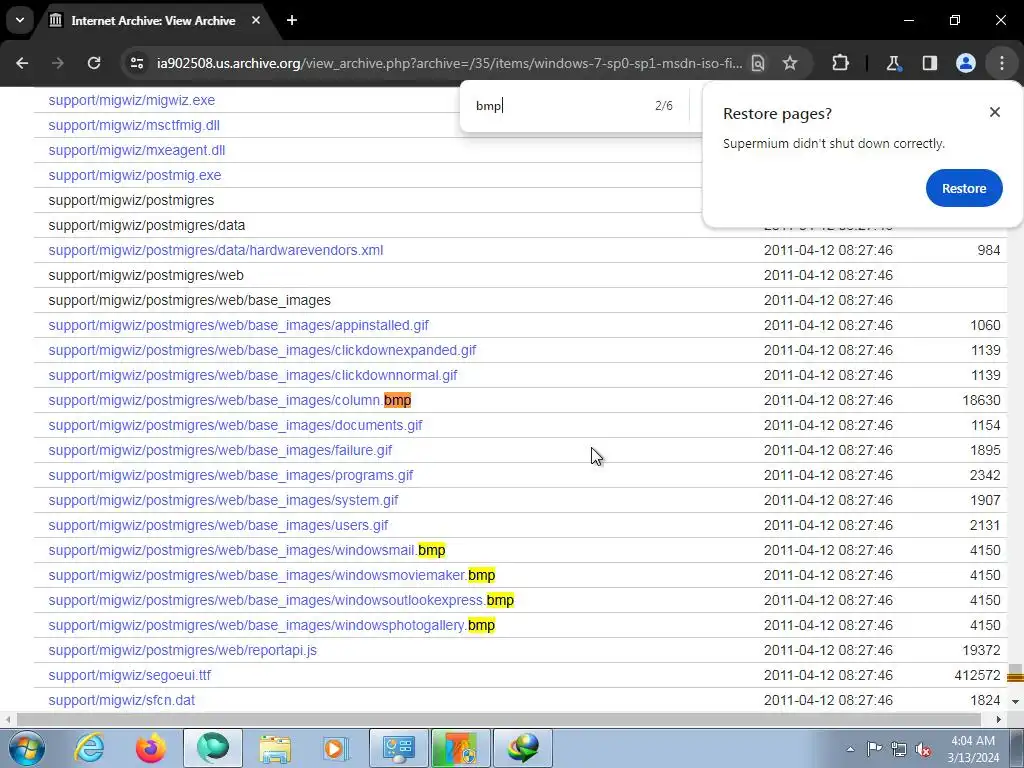Click the horizontal scrollbar right arrow
1024x768 pixels.
coord(999,719)
